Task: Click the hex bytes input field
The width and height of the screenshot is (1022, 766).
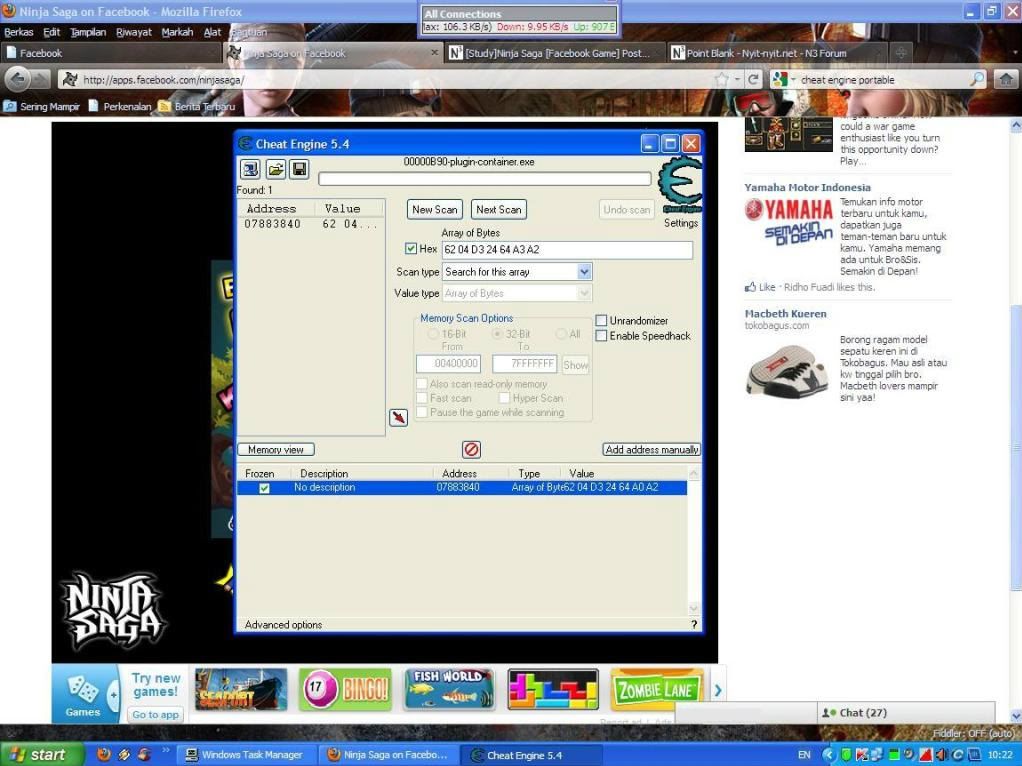Action: tap(567, 250)
